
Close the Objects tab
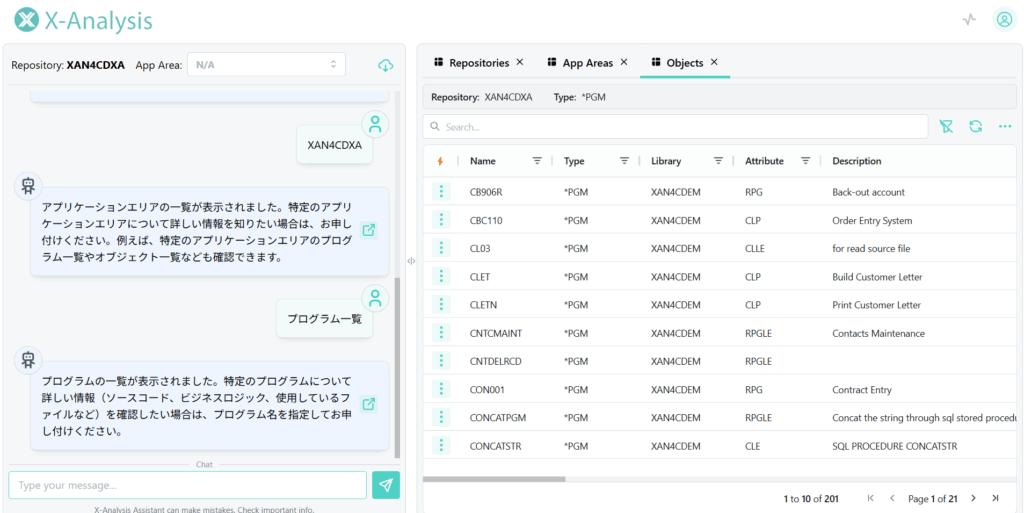tap(714, 62)
